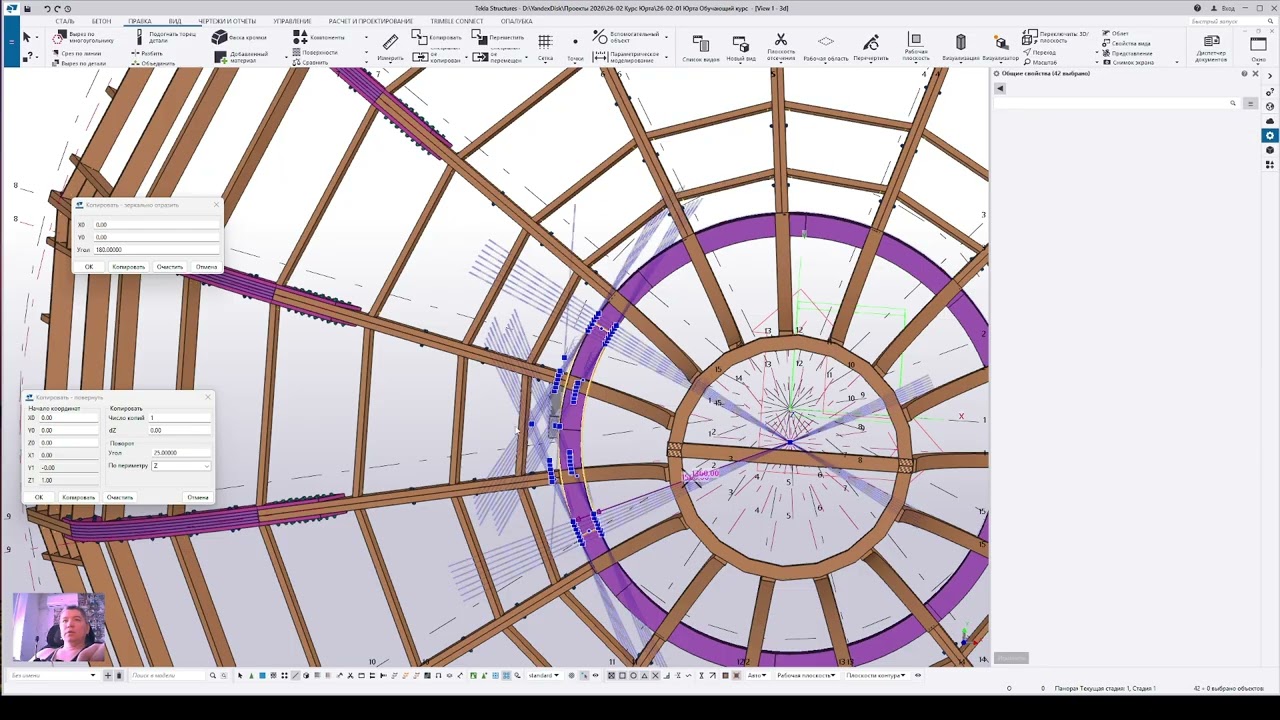Open the БЕТОН ribbon tab
This screenshot has width=1280, height=720.
tap(101, 21)
